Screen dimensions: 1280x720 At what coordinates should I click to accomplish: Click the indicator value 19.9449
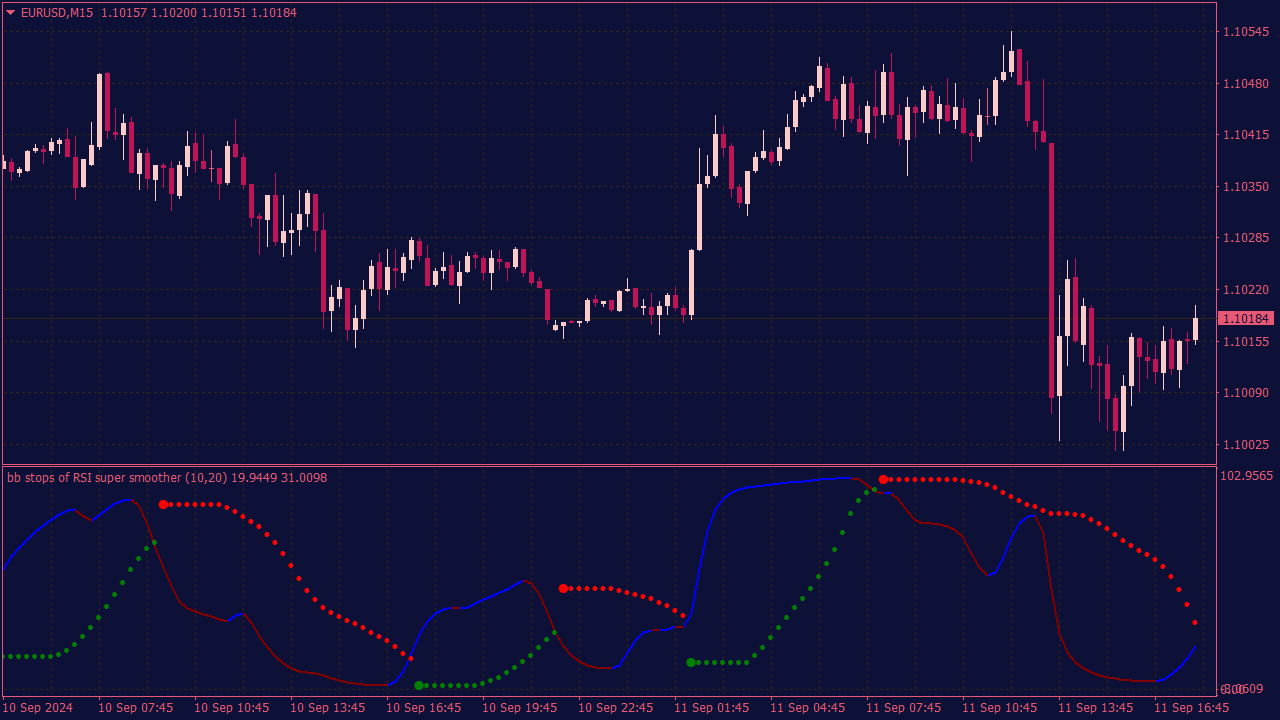pyautogui.click(x=253, y=478)
